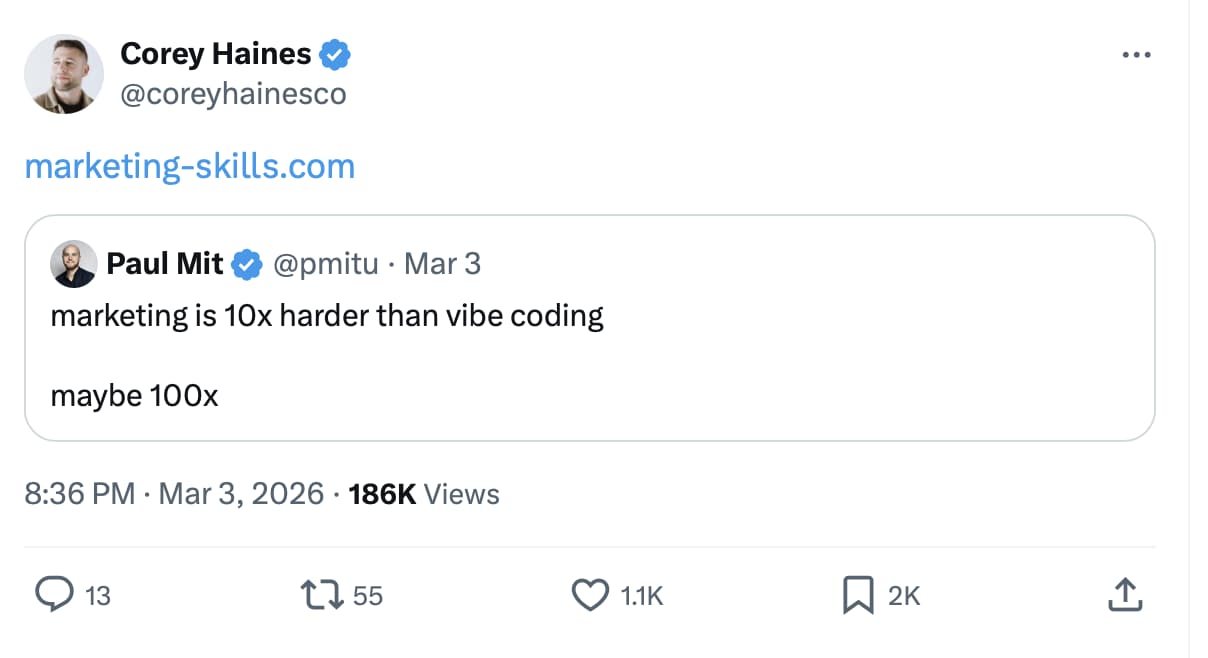Click the @coreyhainesco handle
Viewport: 1208px width, 658px height.
235,93
